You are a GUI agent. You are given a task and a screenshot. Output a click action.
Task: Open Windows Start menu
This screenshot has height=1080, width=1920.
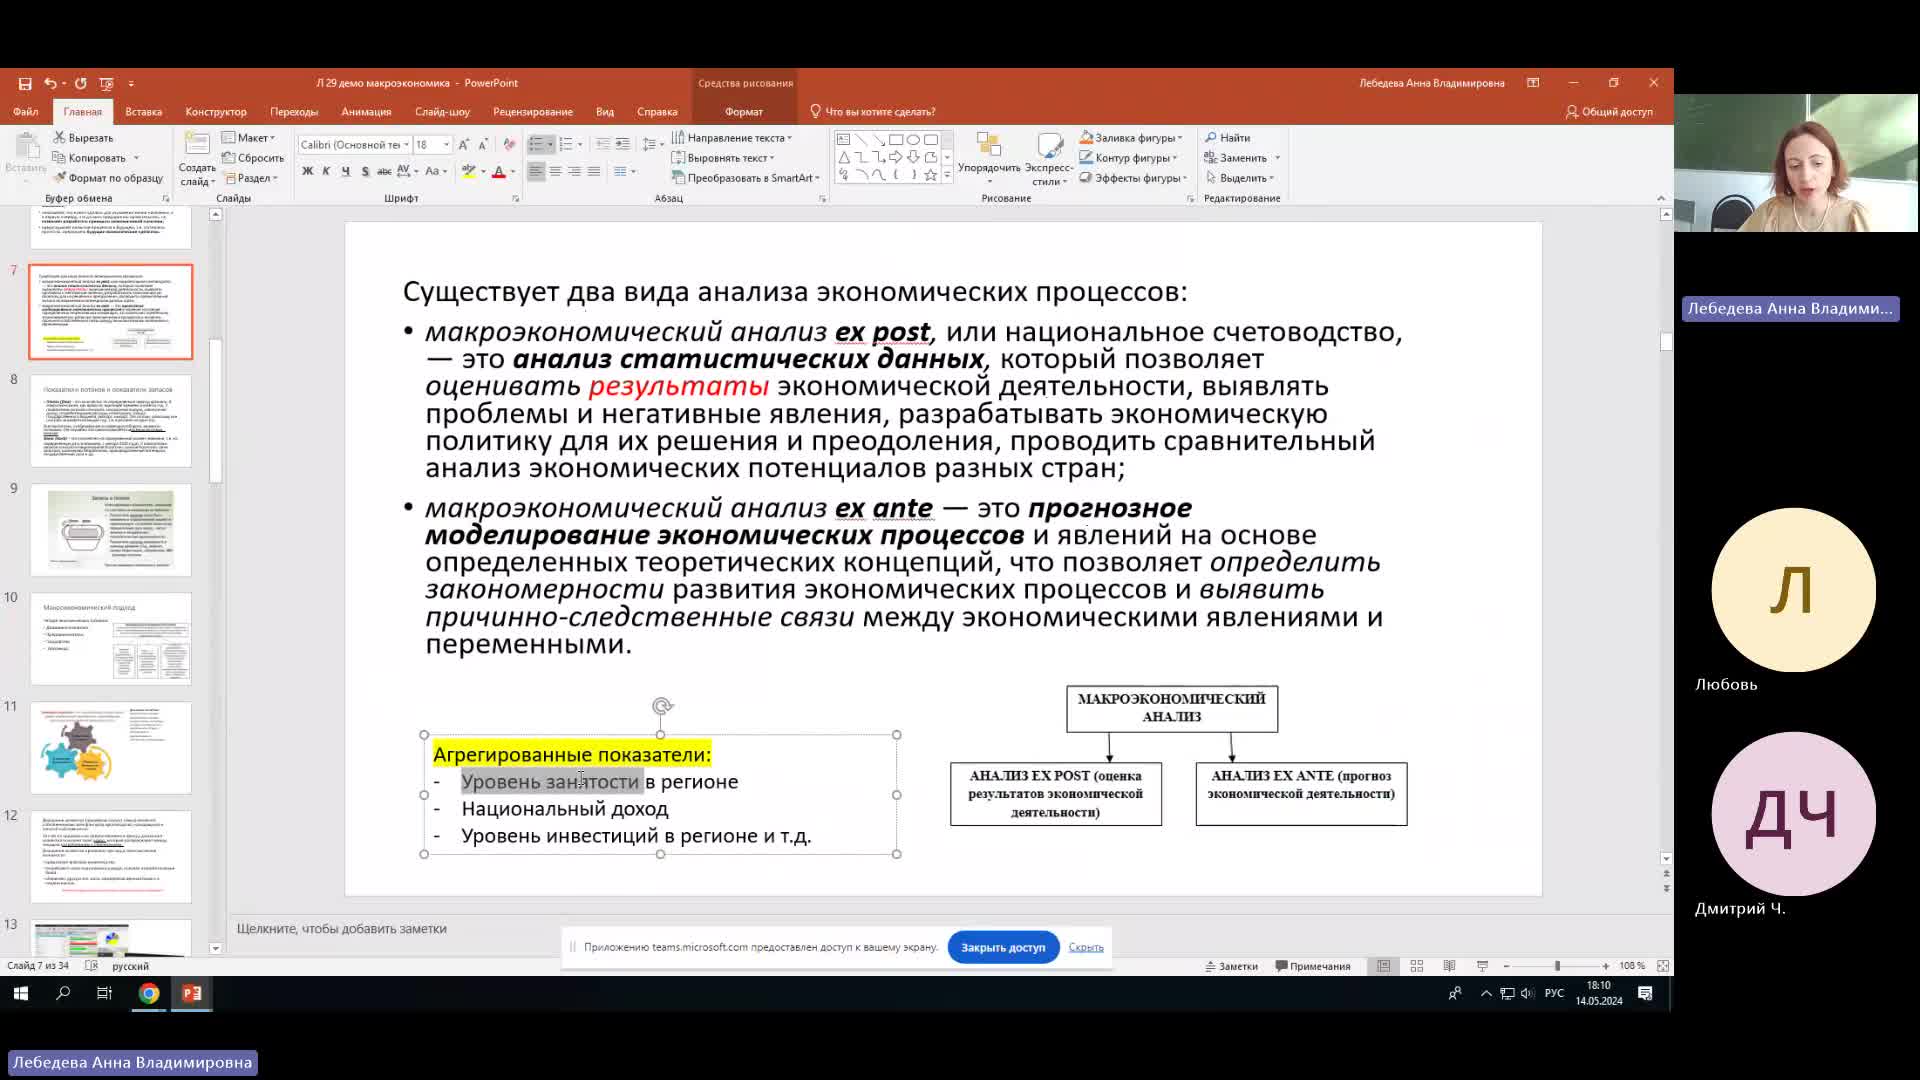20,993
